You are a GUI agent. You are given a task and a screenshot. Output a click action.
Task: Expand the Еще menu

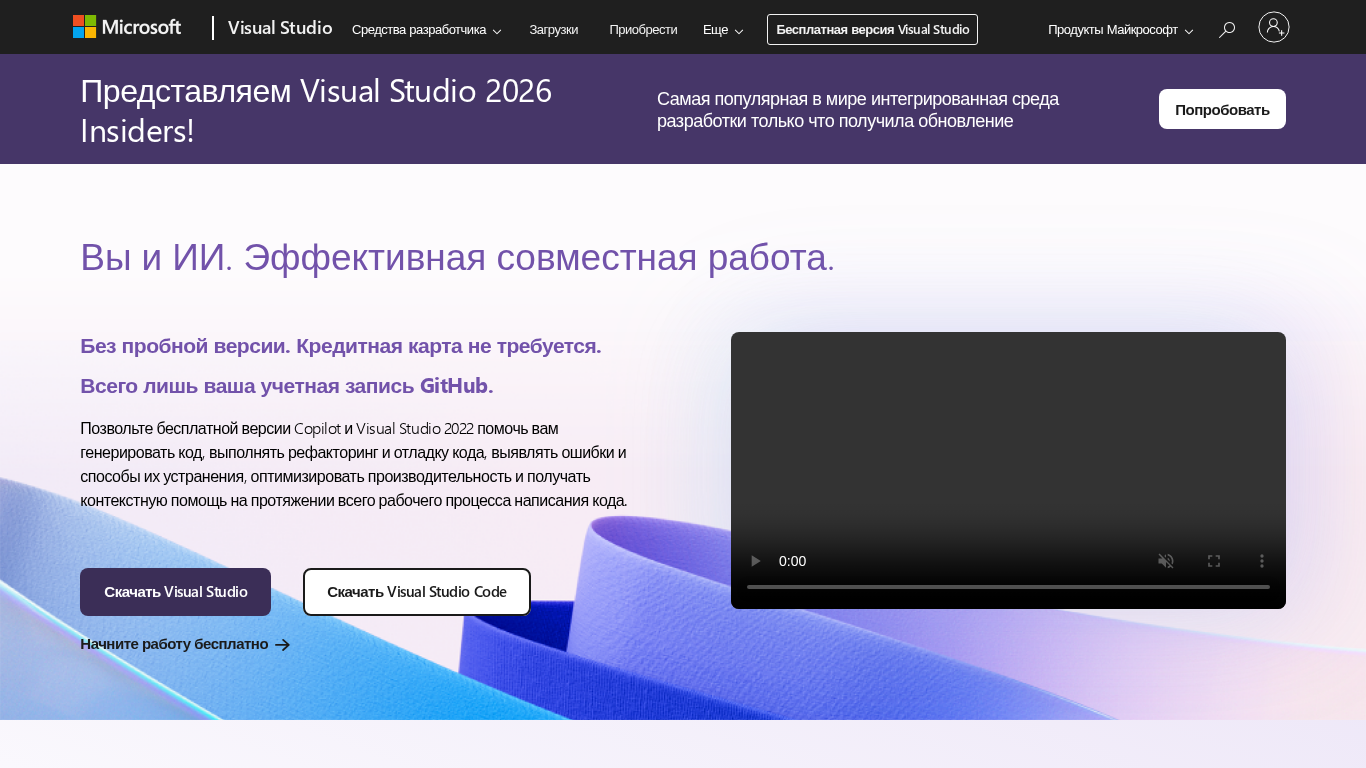coord(723,30)
